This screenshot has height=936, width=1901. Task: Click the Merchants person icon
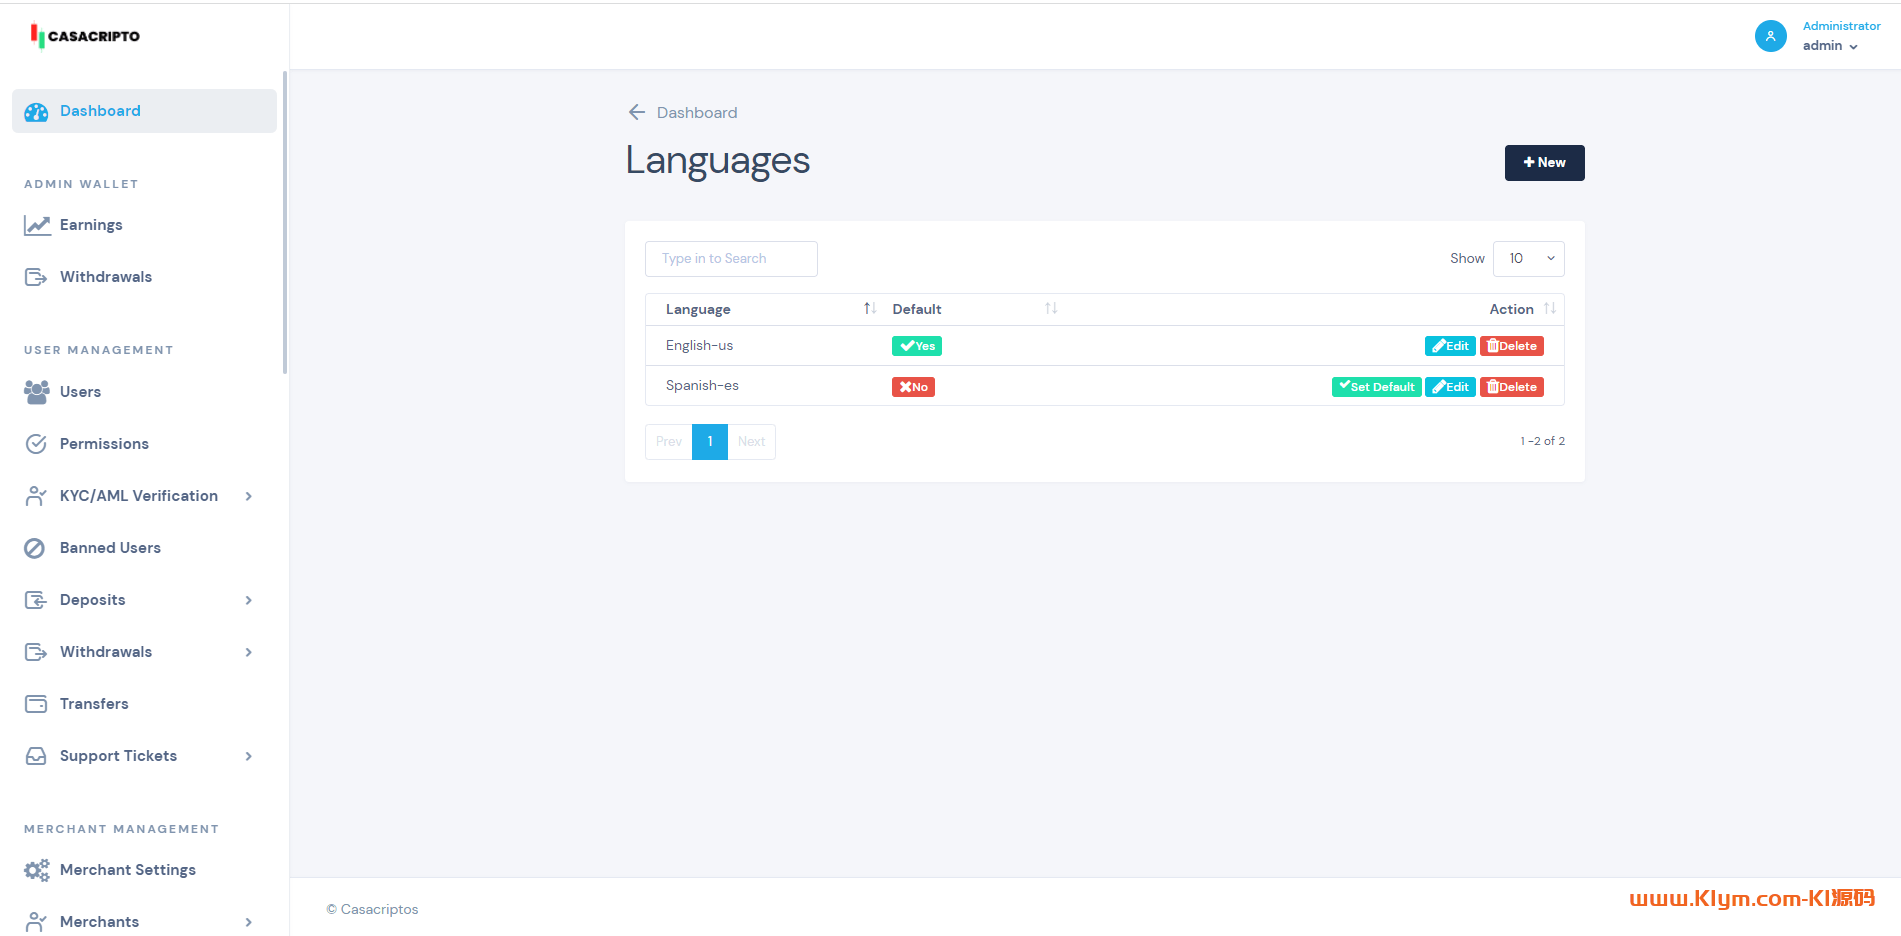[x=36, y=922]
